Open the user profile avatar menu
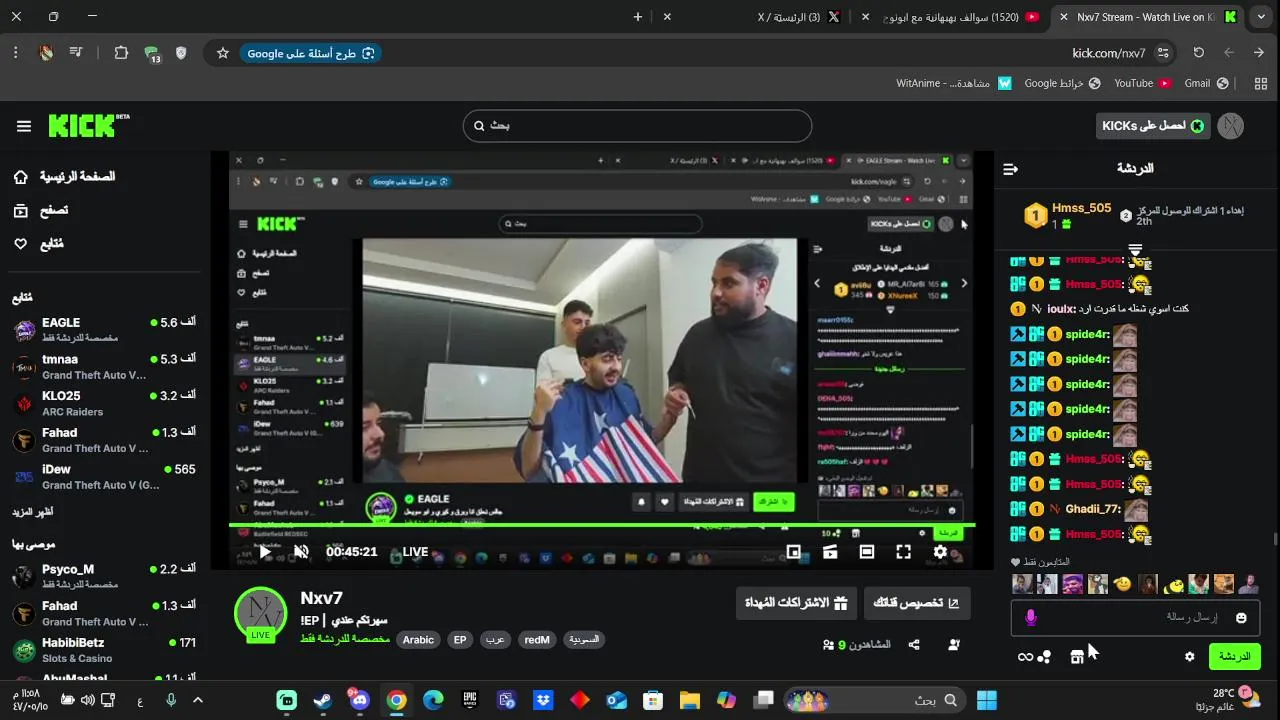The image size is (1280, 720). tap(1232, 126)
